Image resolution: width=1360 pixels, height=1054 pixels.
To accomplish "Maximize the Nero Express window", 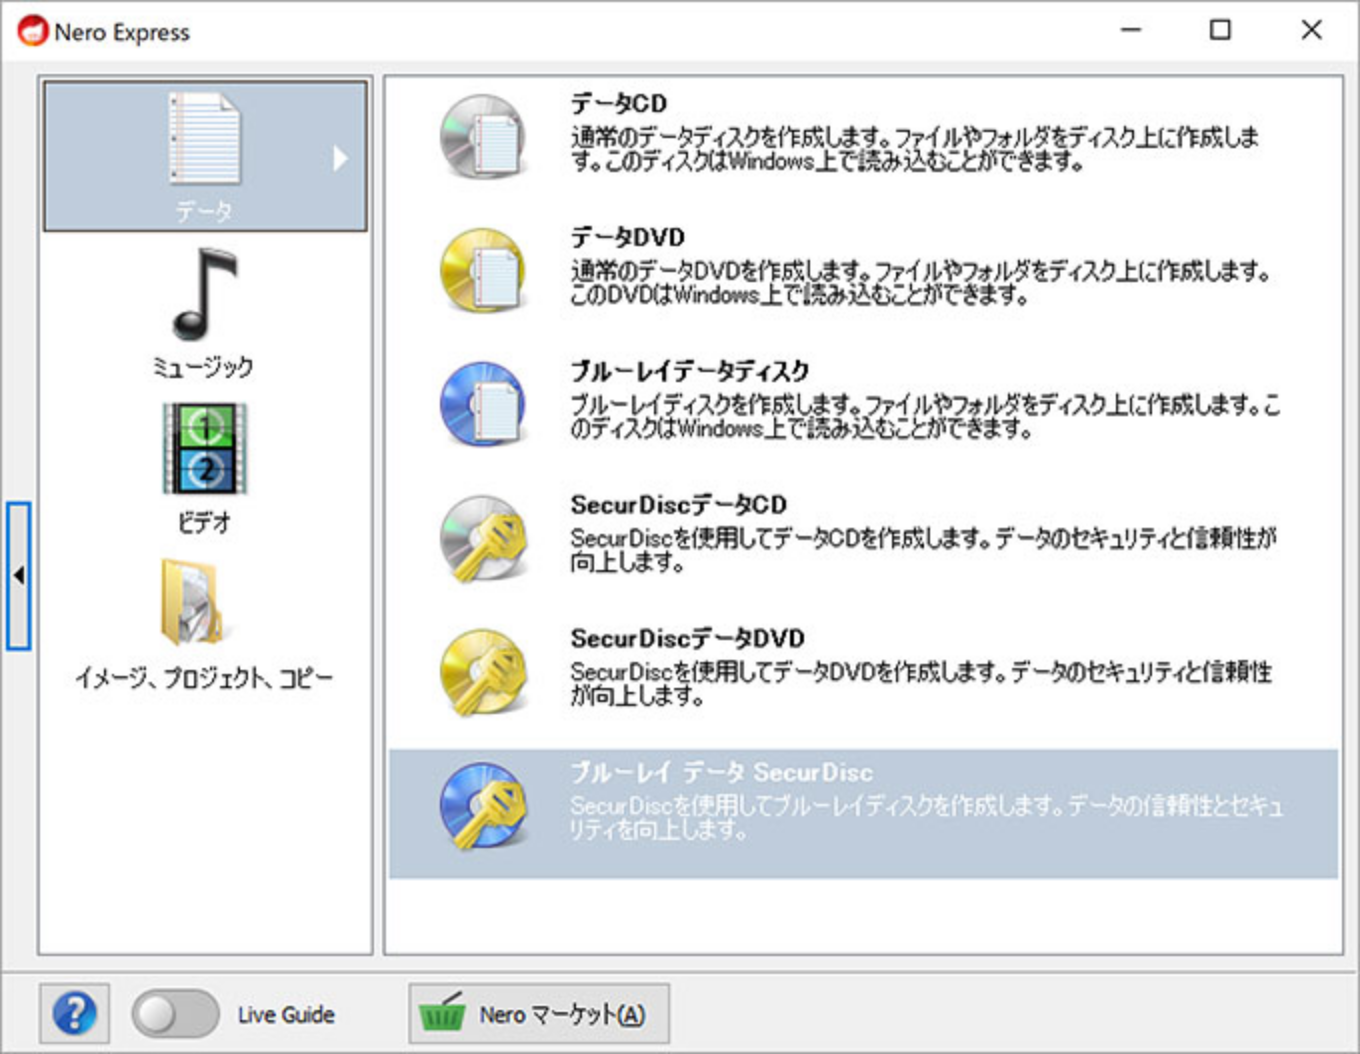I will [x=1220, y=30].
